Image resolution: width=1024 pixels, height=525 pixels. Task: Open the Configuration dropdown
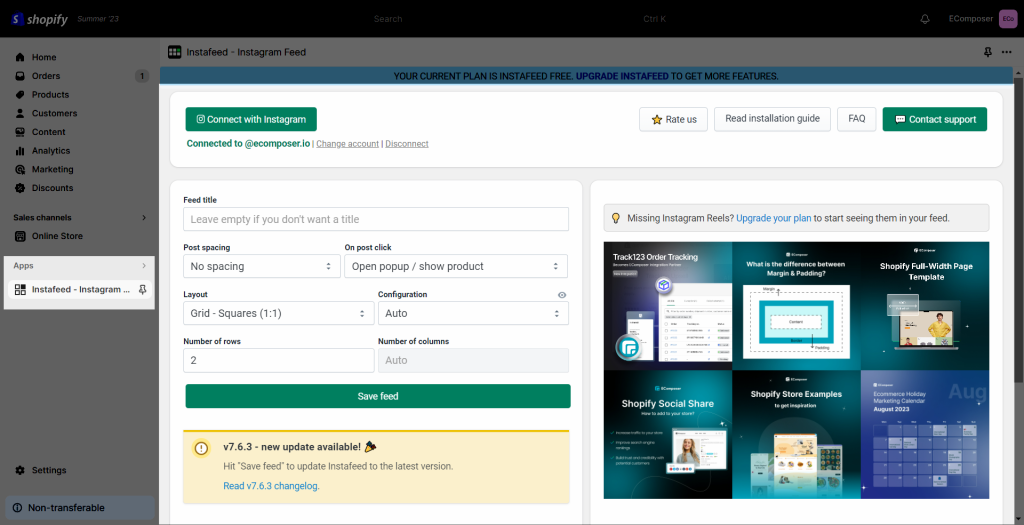[473, 313]
